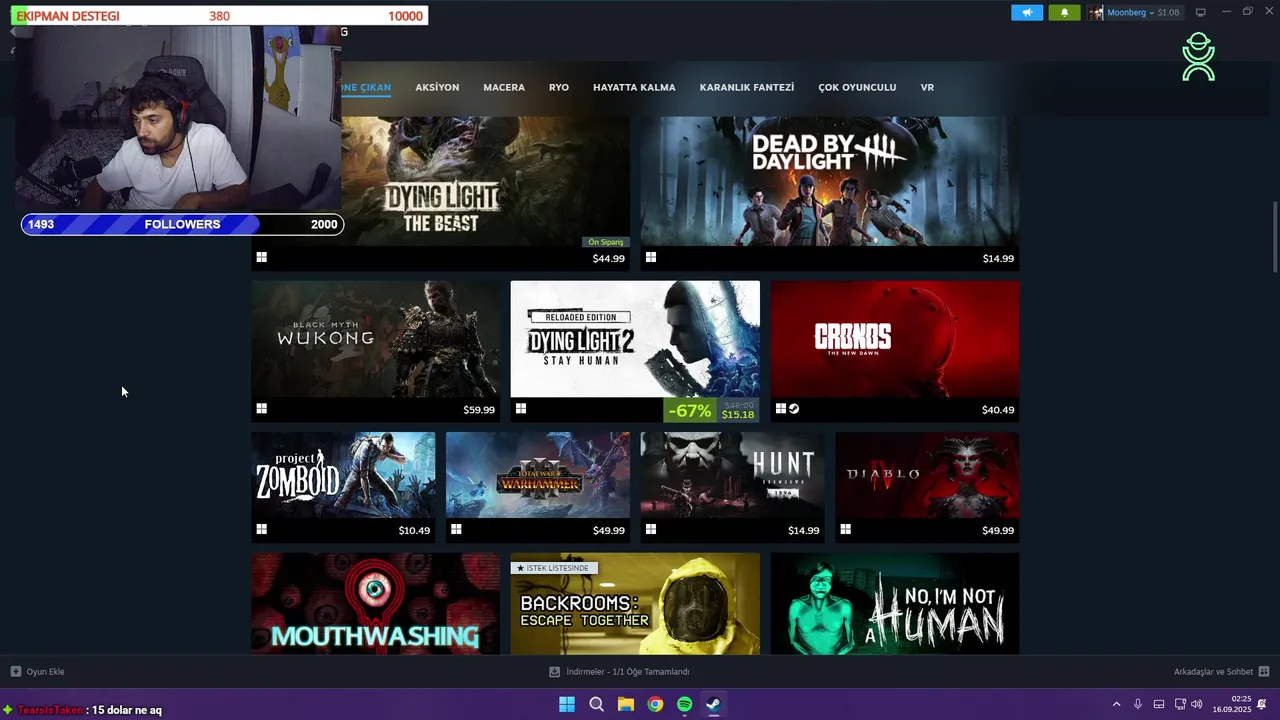Select the AKSİYON category tab

[x=437, y=87]
